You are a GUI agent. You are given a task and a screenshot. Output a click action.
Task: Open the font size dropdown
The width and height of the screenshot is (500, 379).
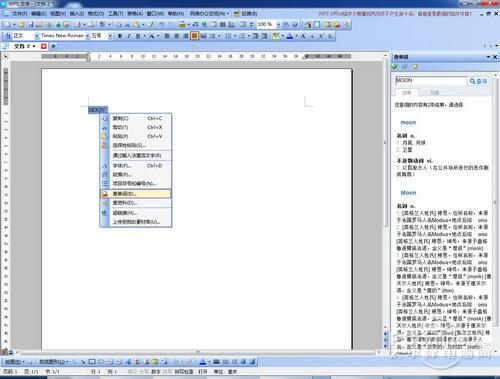coord(110,36)
